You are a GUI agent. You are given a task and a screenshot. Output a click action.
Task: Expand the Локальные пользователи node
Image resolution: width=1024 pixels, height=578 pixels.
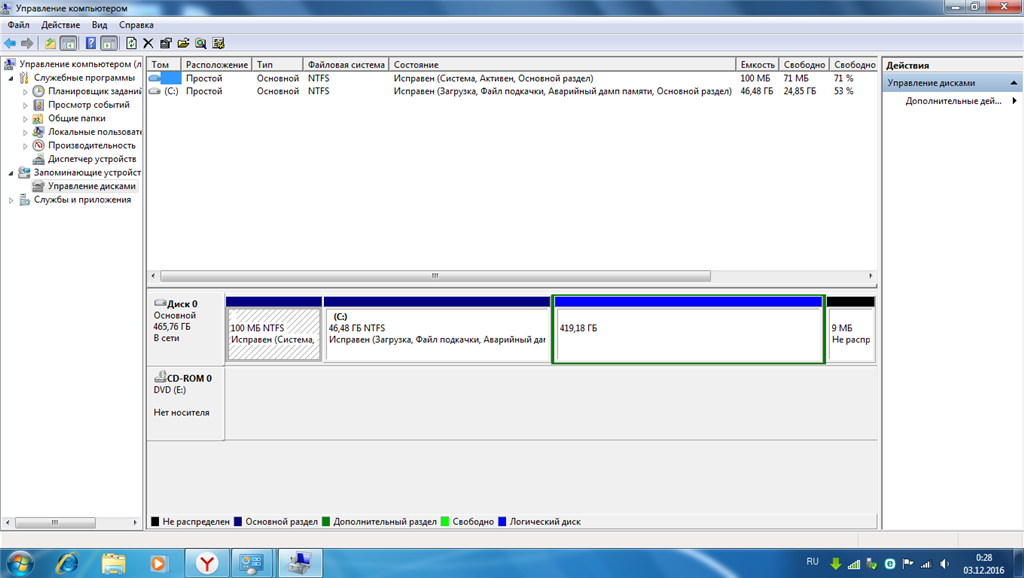coord(25,133)
